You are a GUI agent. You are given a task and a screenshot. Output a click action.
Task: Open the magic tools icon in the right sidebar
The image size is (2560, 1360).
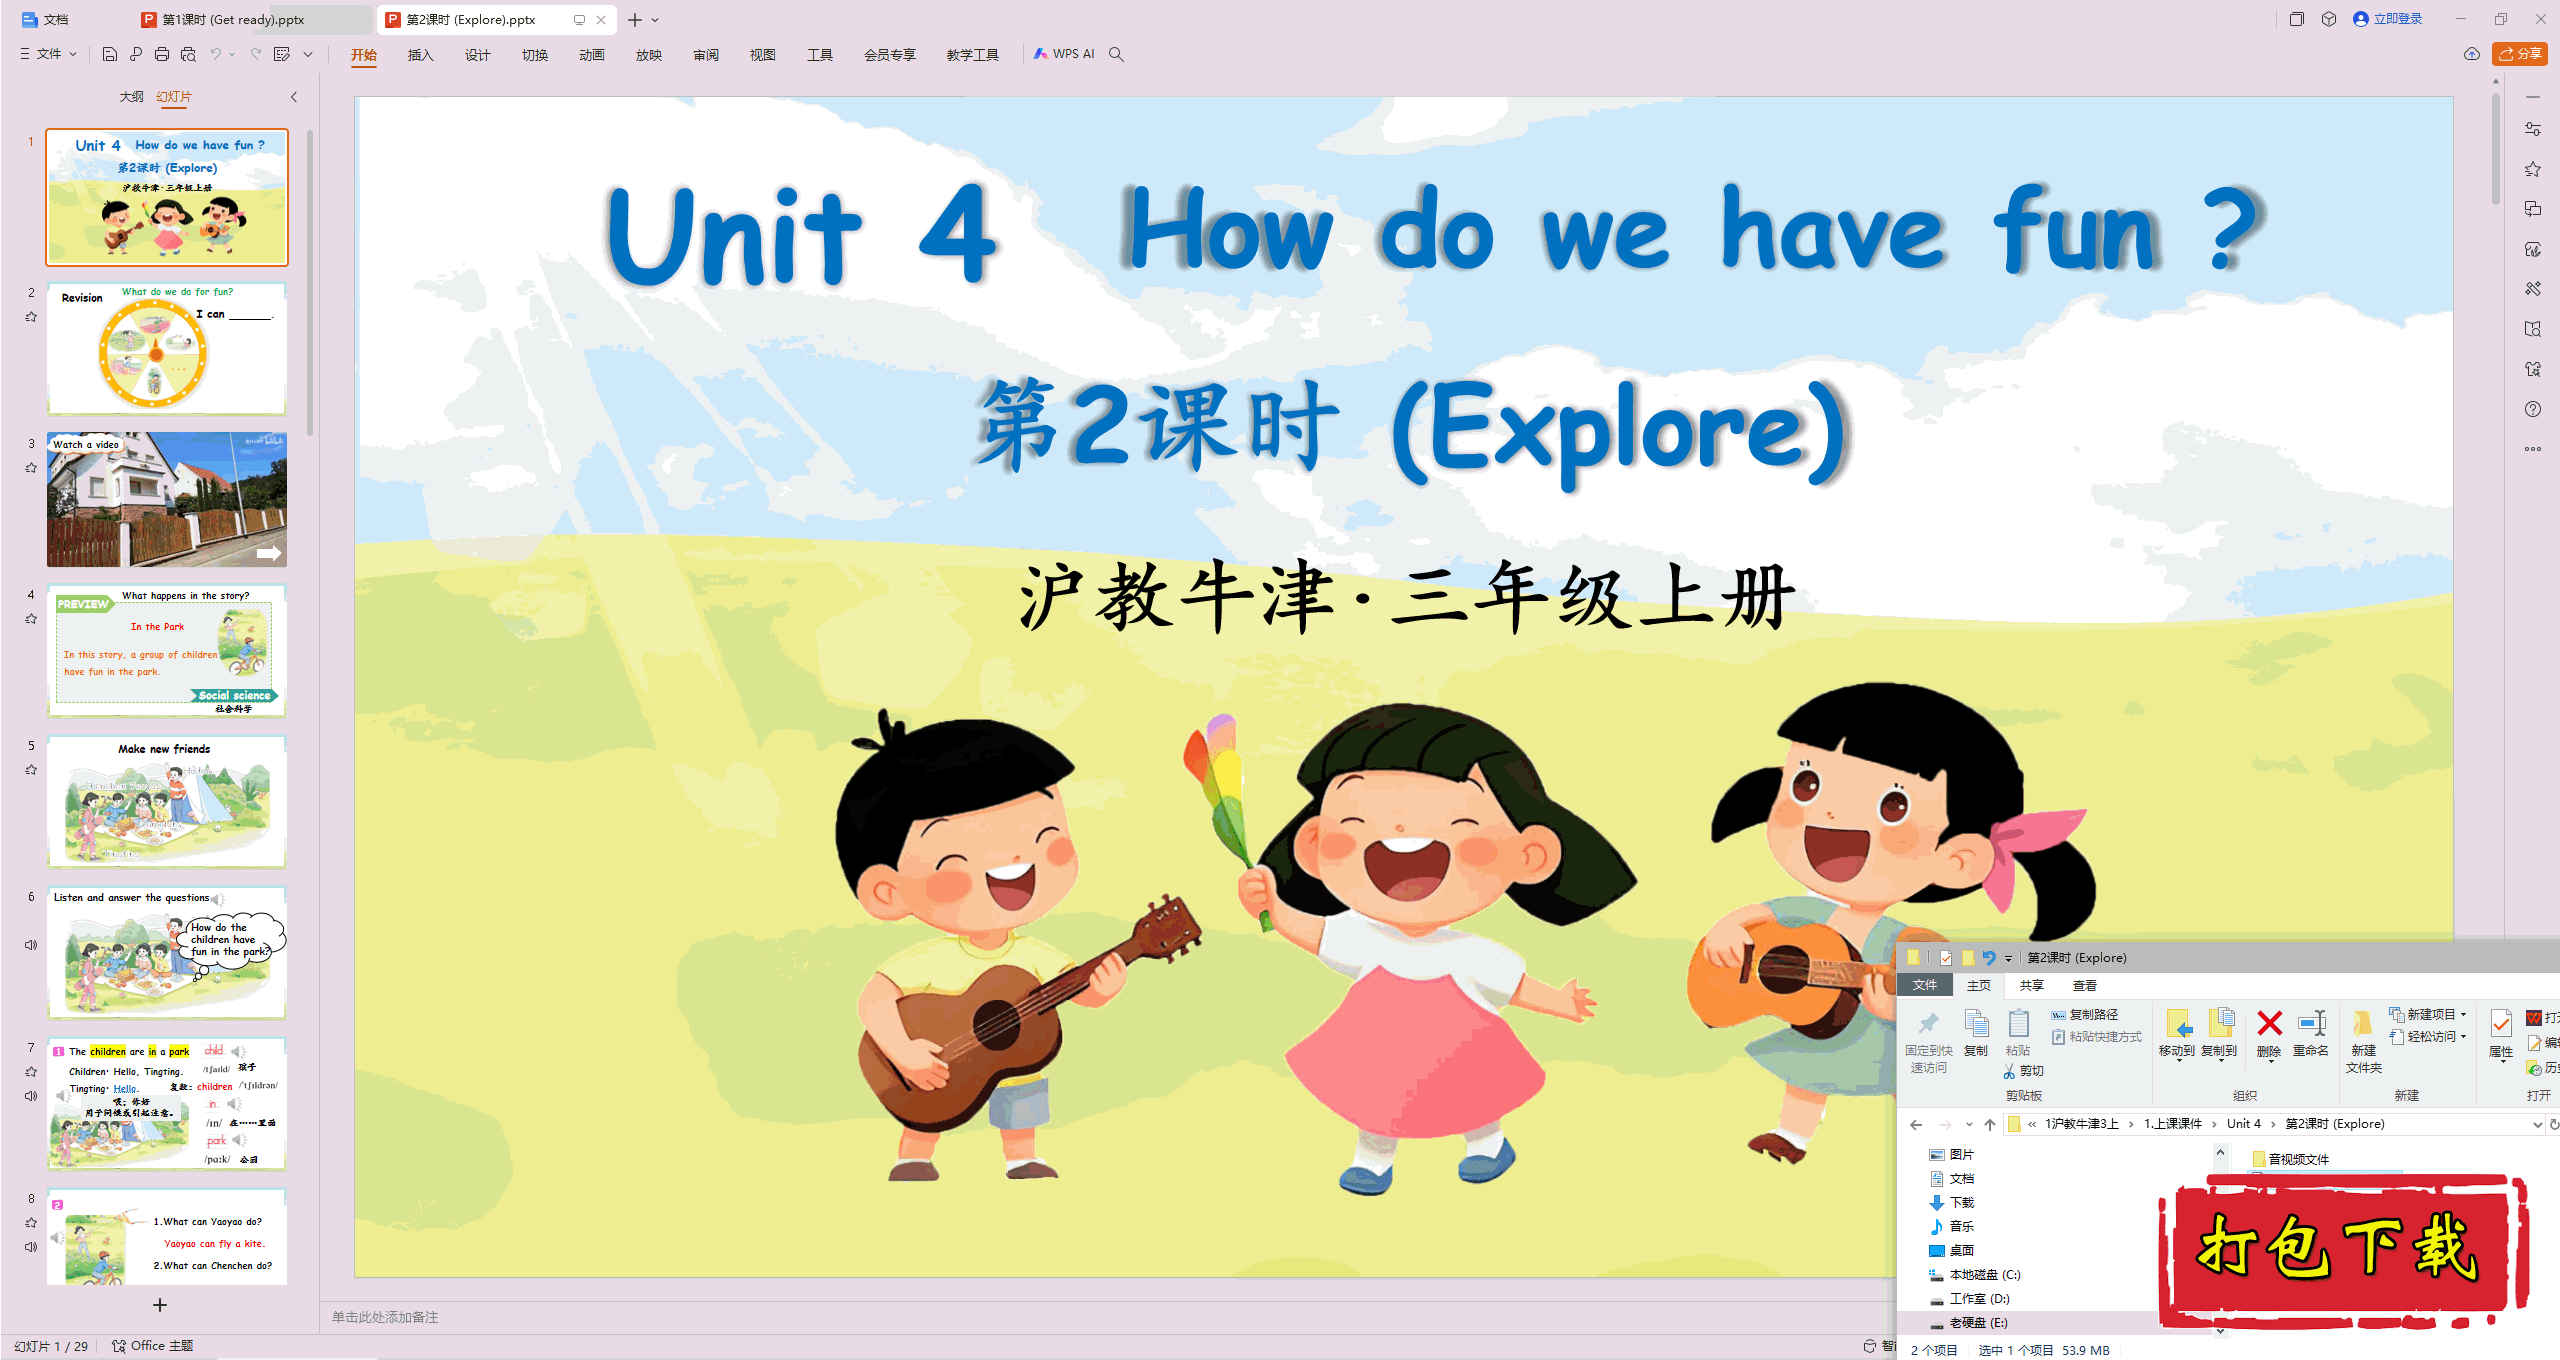click(x=2533, y=289)
